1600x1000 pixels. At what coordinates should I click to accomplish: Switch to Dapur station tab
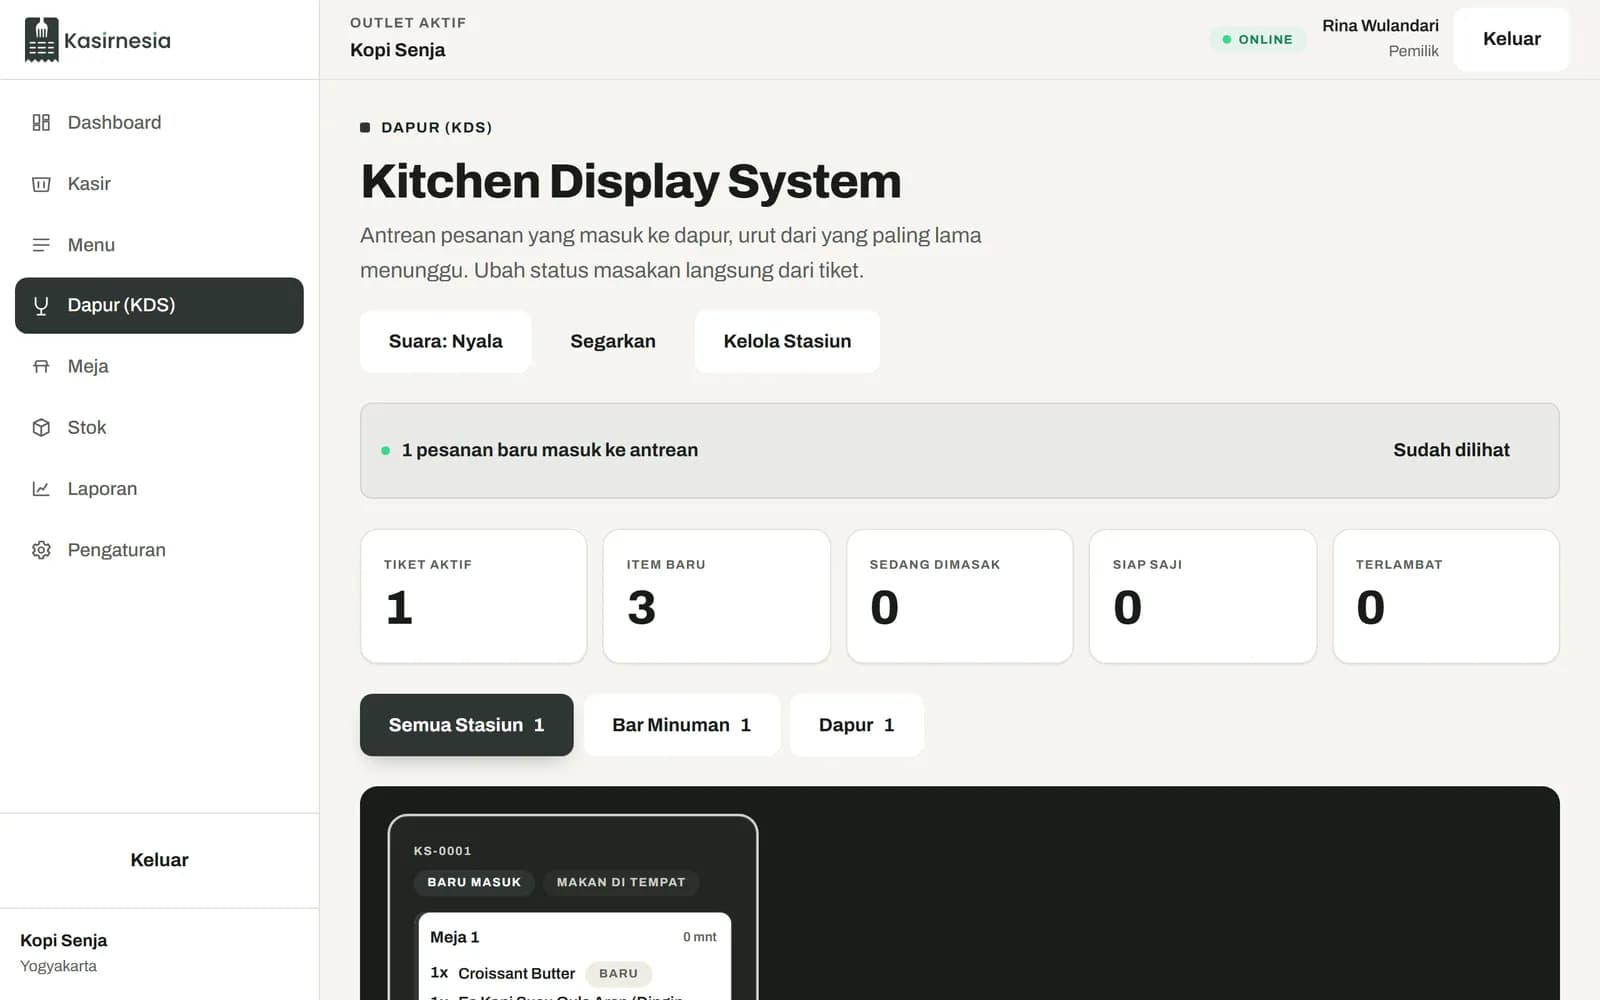tap(856, 725)
